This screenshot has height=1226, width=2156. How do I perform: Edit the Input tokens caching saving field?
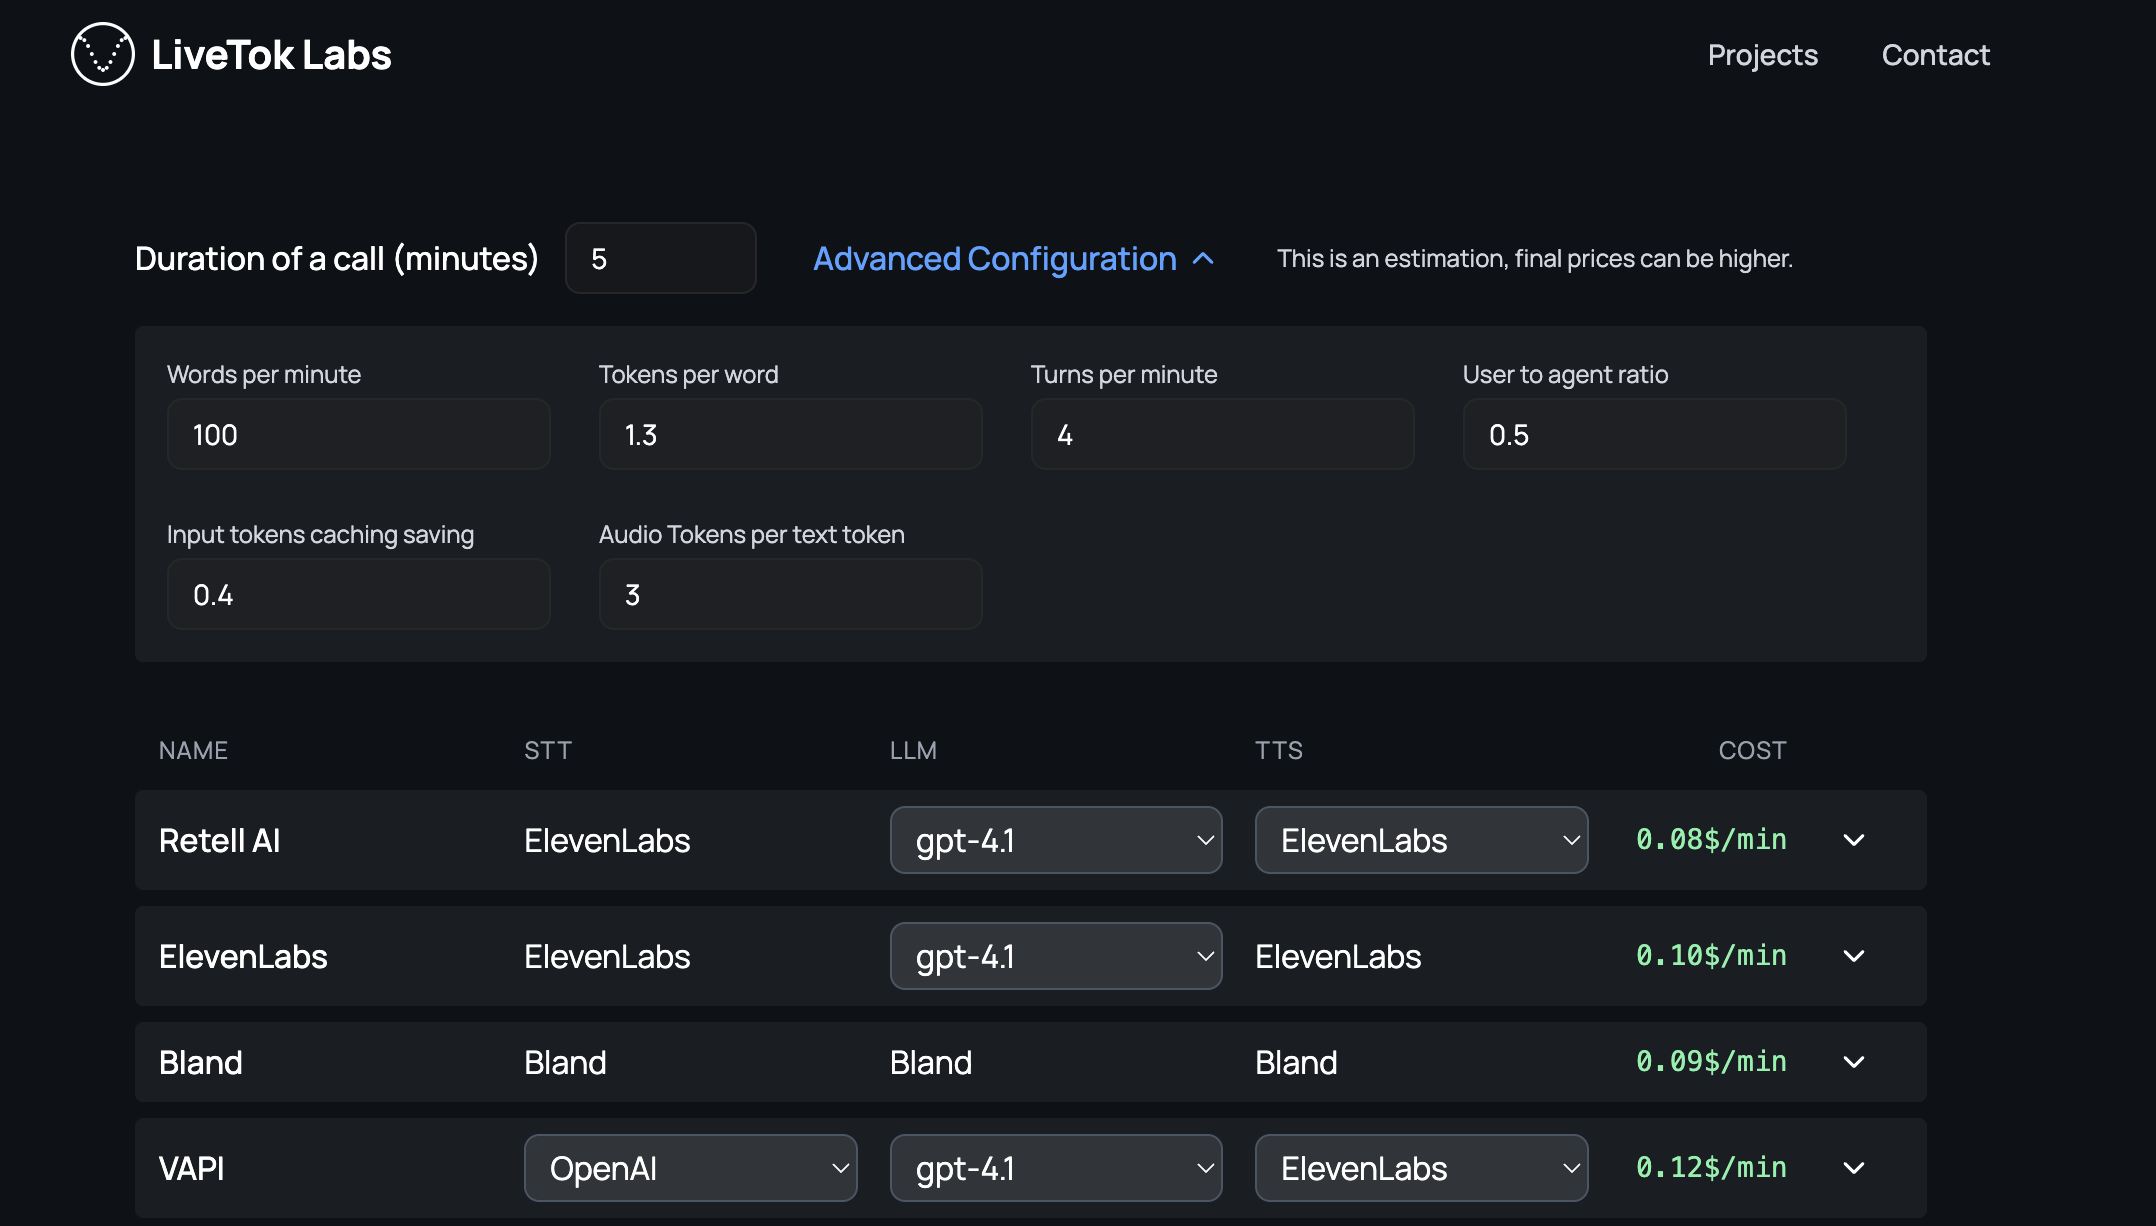coord(358,594)
